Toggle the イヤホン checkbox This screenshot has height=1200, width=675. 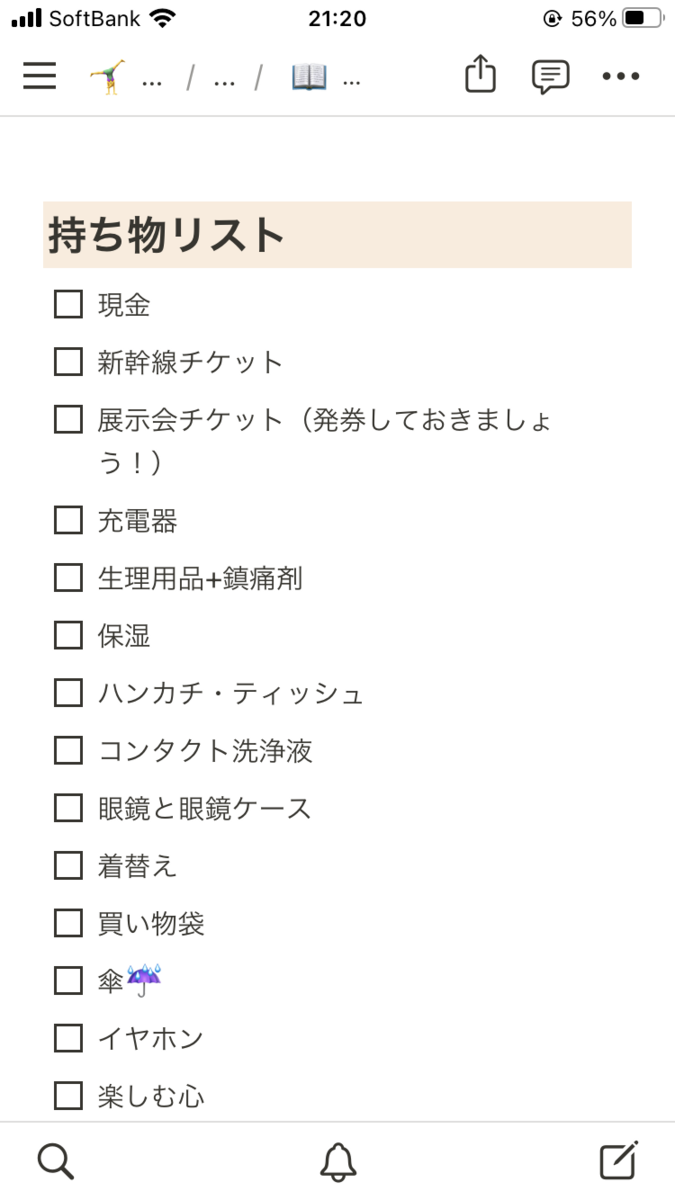click(68, 1038)
